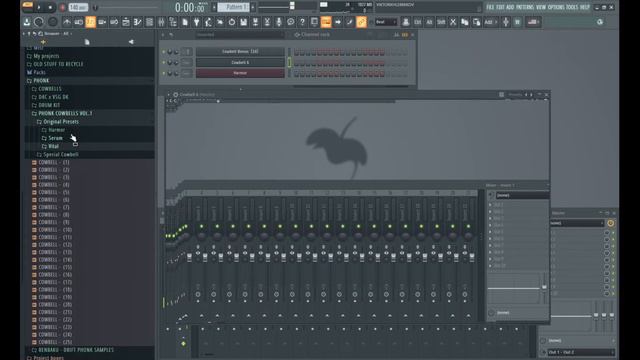Expand the Special Cowbell folder

pos(61,154)
